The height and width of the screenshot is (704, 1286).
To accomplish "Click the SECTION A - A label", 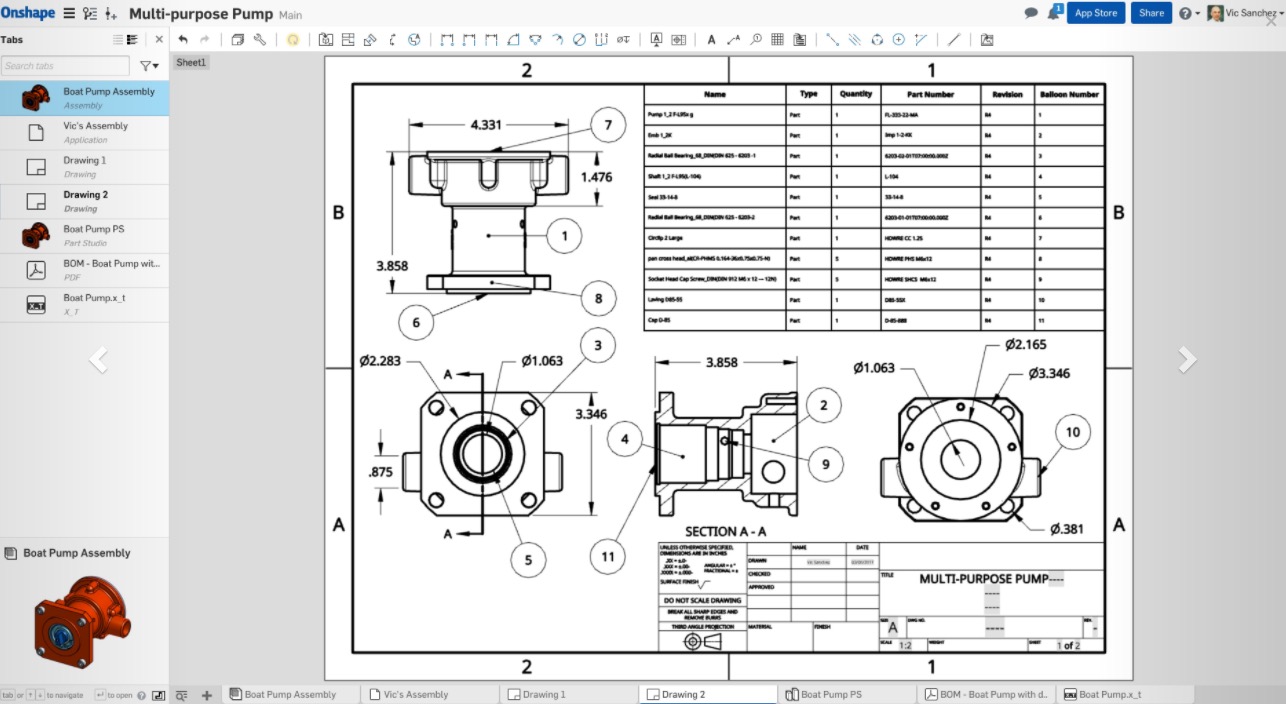I will click(725, 532).
